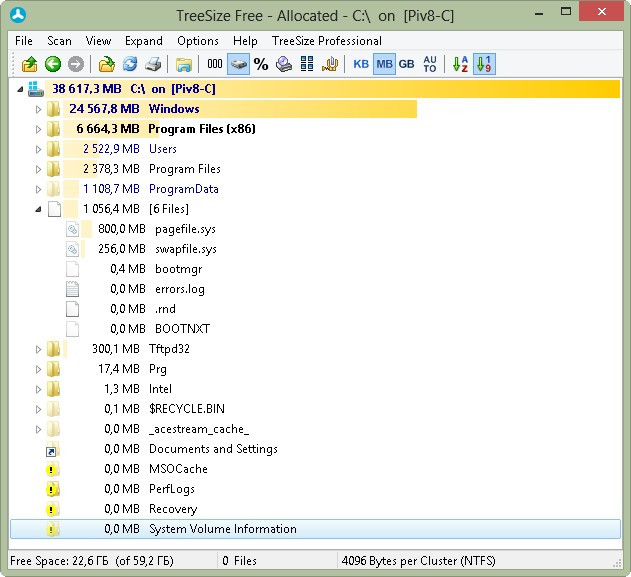The image size is (631, 577).
Task: Click the Free Space status bar text
Action: (x=92, y=561)
